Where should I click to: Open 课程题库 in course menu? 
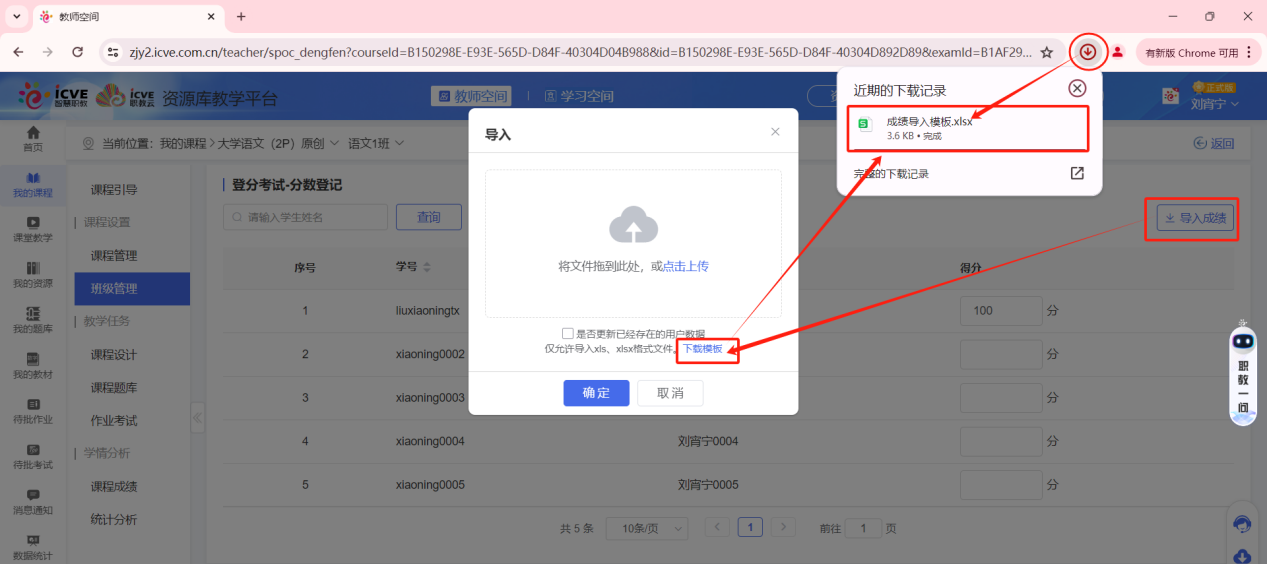pos(114,388)
